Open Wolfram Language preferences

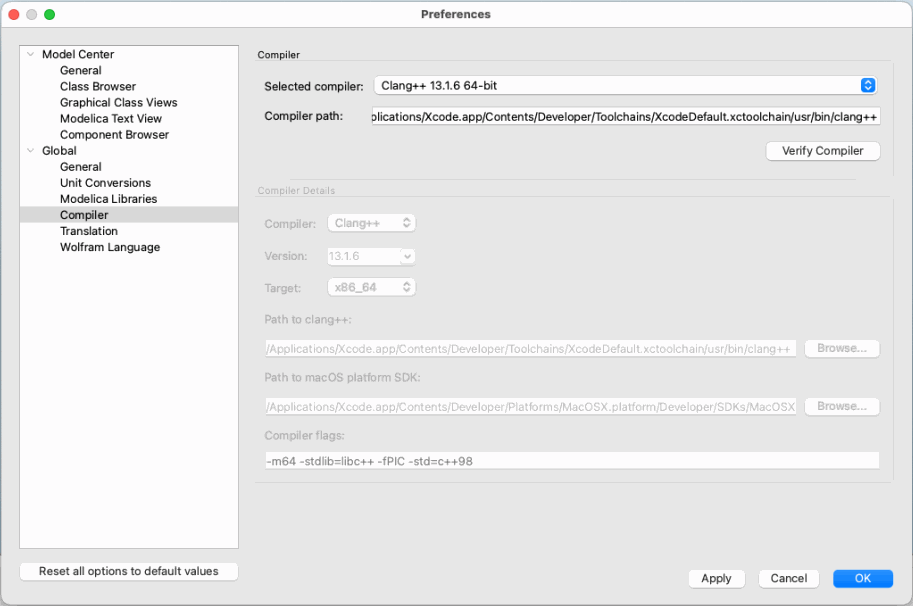click(109, 247)
